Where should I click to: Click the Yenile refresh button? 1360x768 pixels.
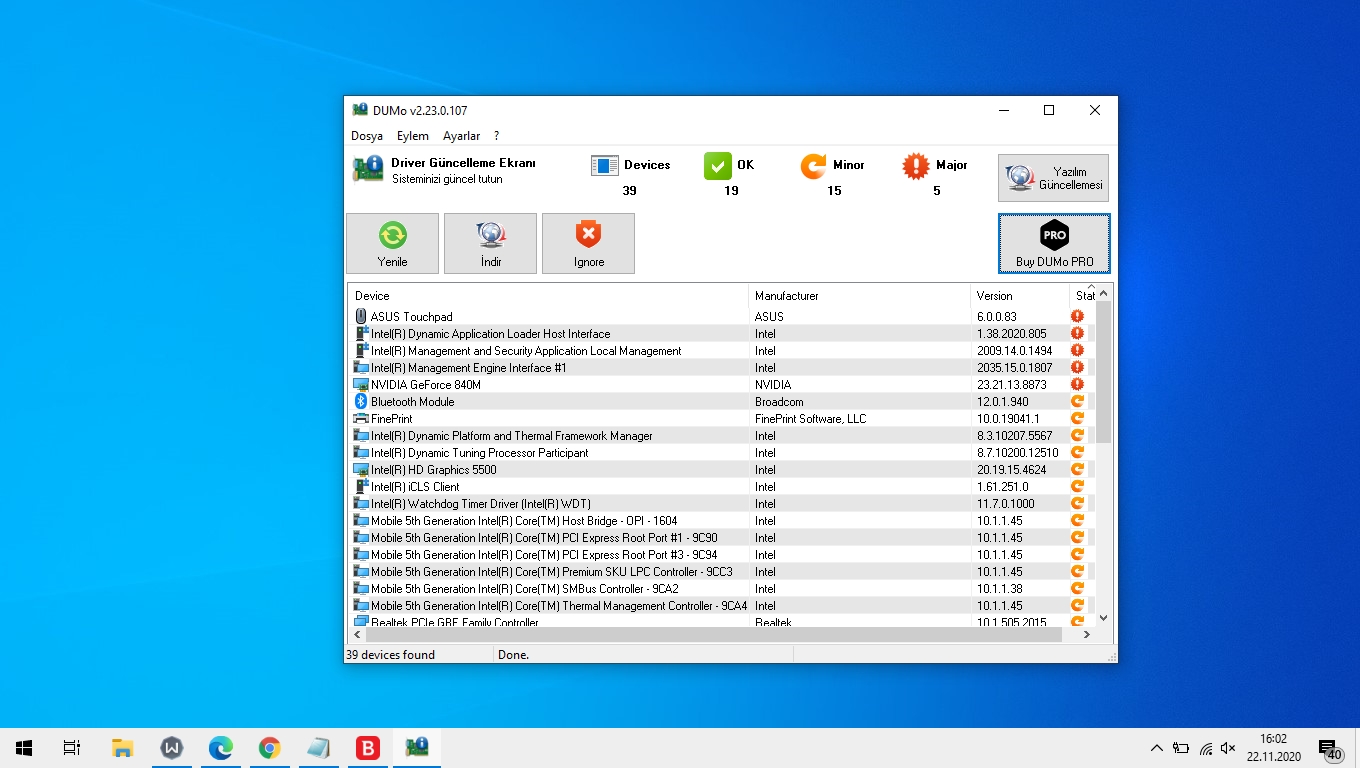pyautogui.click(x=392, y=243)
